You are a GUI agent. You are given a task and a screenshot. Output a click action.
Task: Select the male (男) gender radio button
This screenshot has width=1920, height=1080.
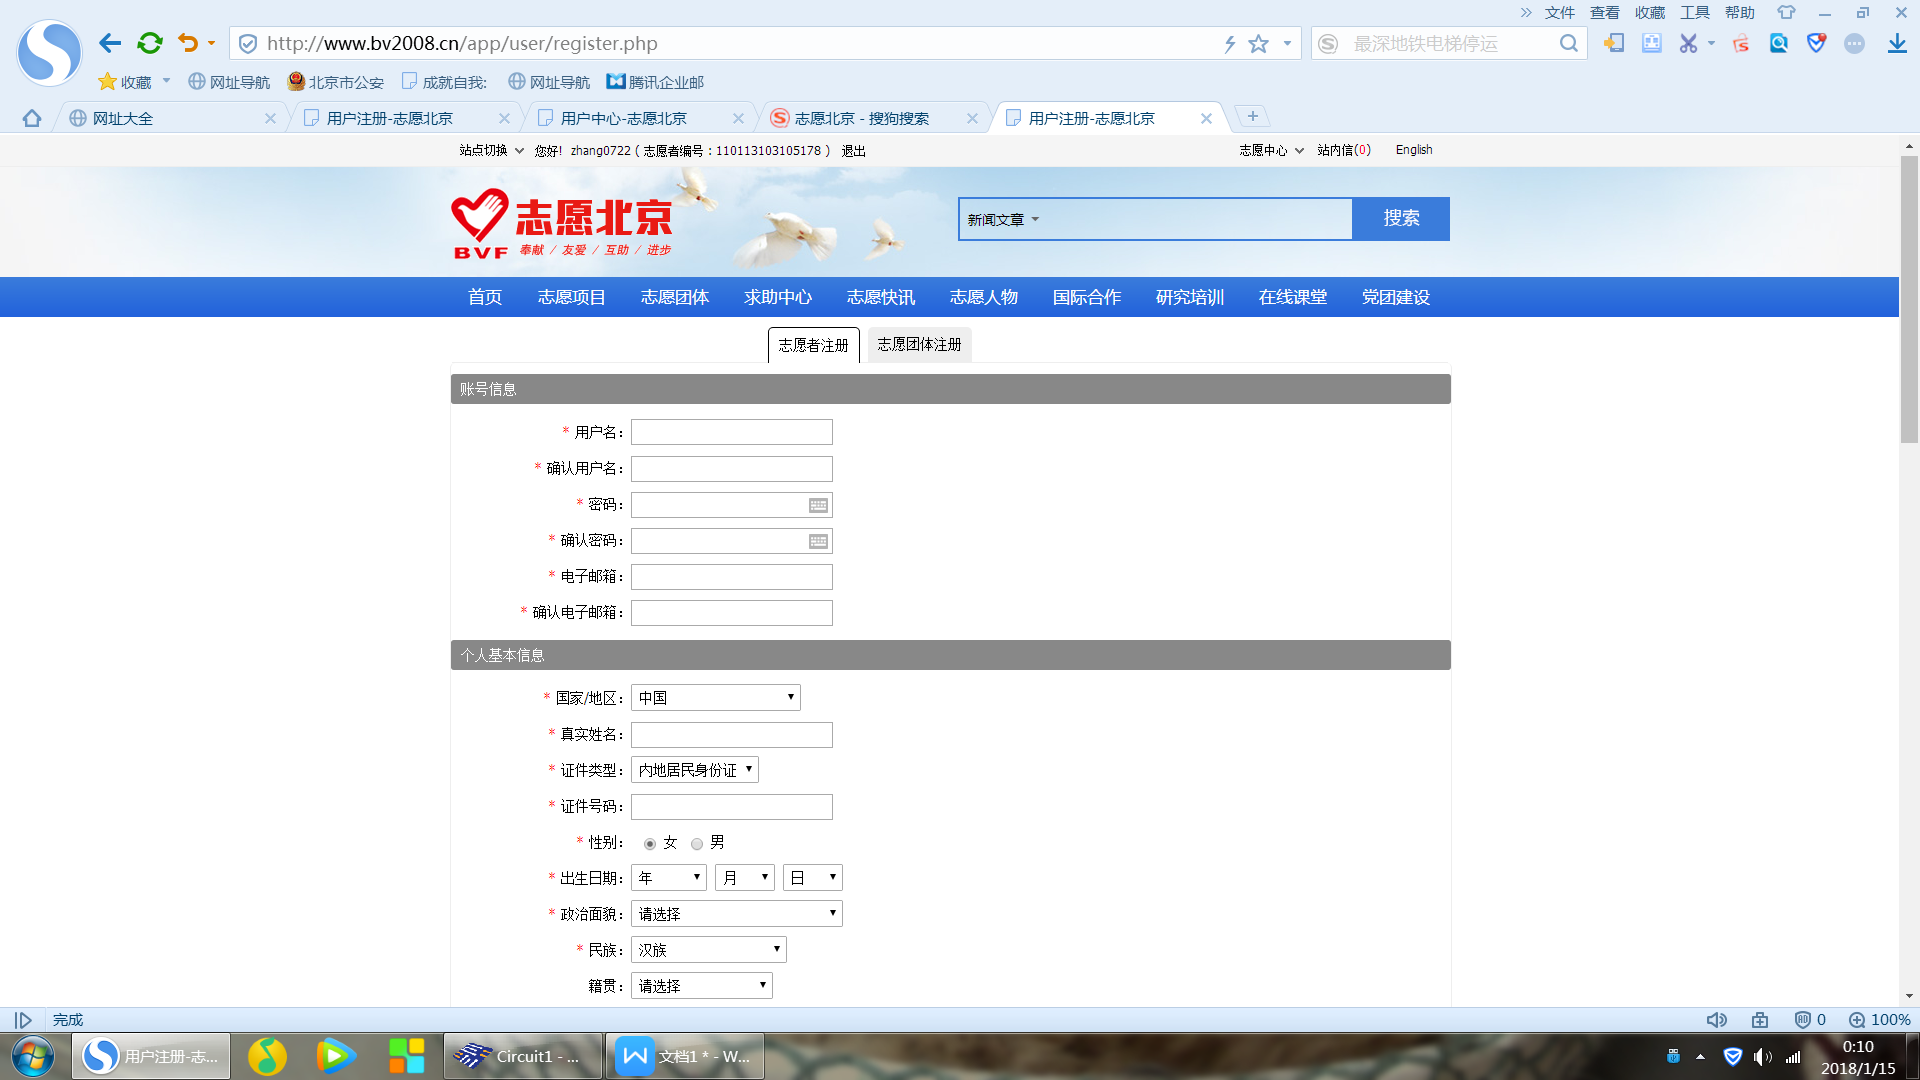(x=697, y=844)
